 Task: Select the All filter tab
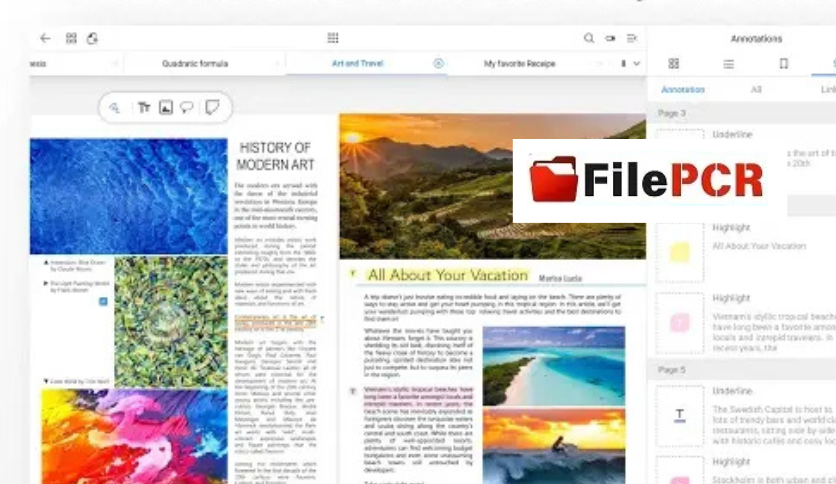[x=756, y=90]
